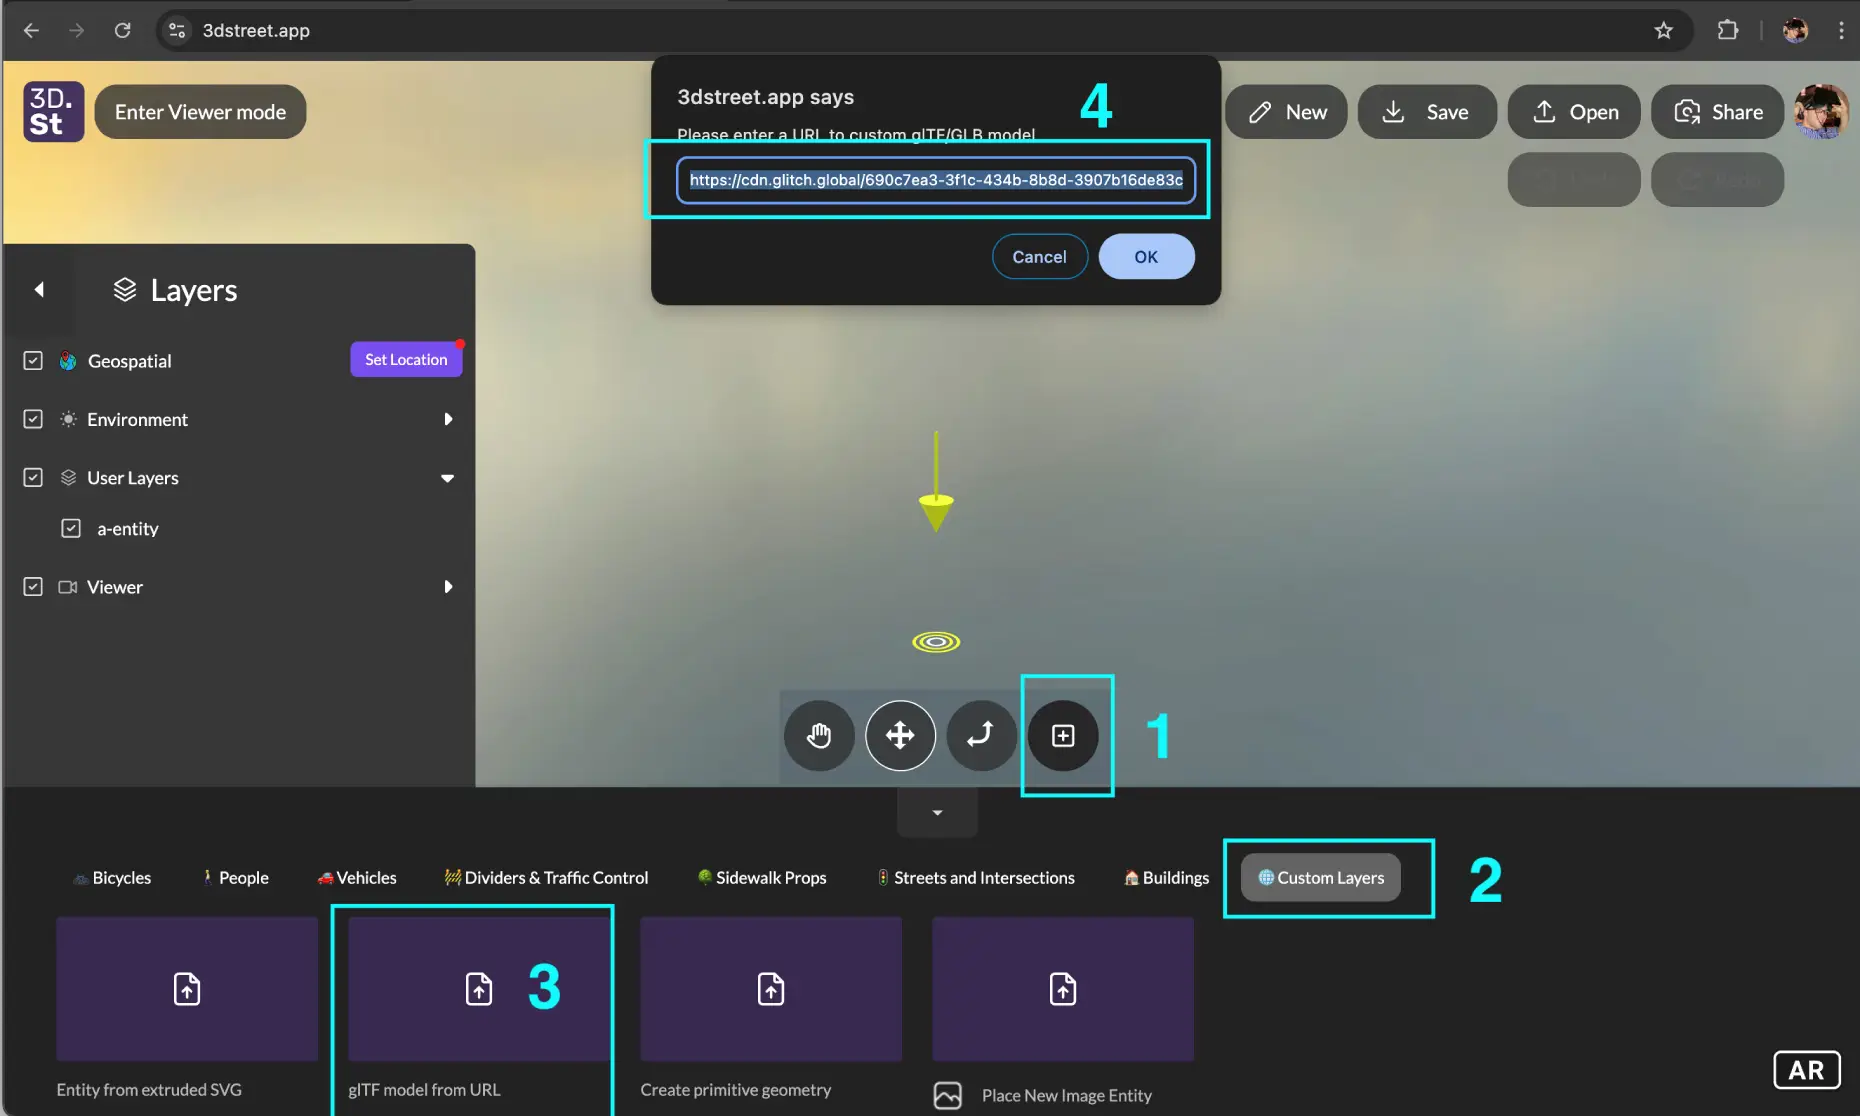Click inside the glTF URL input field
1860x1116 pixels.
(x=936, y=180)
